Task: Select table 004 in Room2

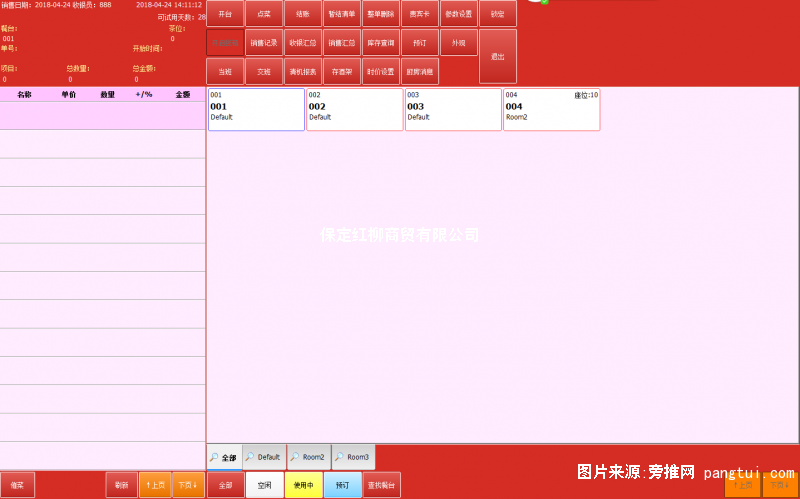Action: 552,110
